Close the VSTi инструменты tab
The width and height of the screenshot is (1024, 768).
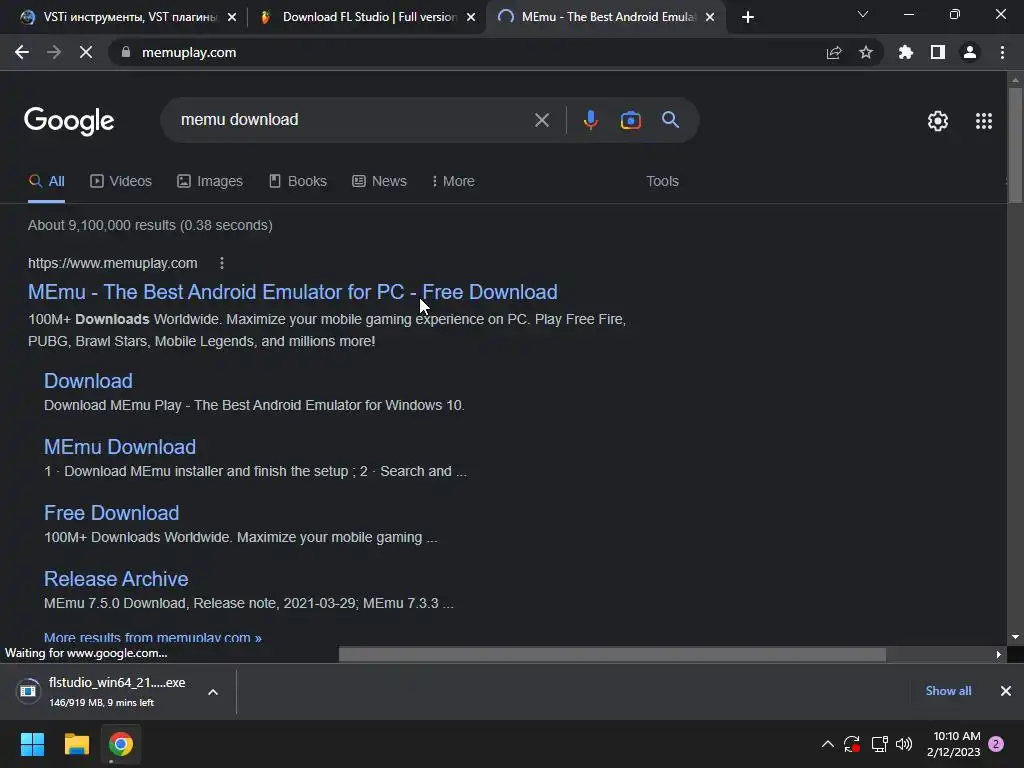(232, 17)
